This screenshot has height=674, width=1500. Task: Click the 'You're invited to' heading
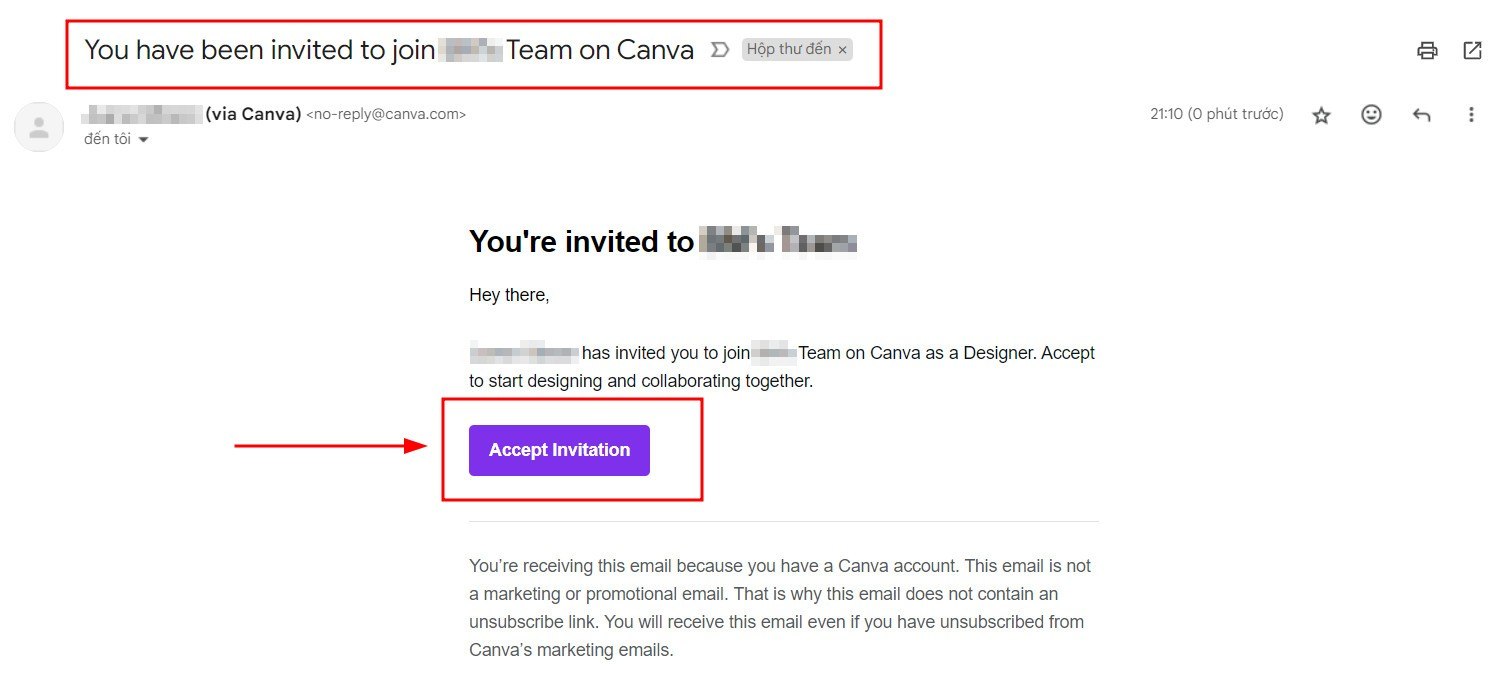(x=581, y=242)
